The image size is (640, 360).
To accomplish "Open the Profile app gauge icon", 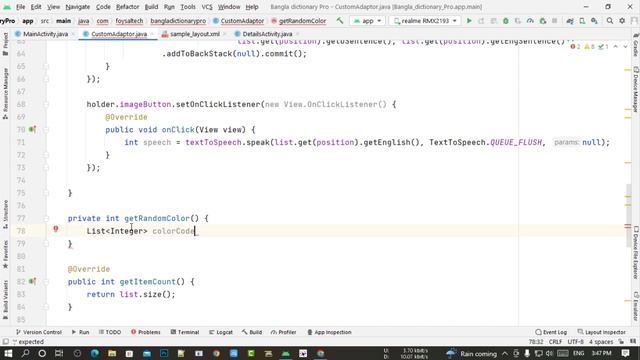I will [530, 20].
